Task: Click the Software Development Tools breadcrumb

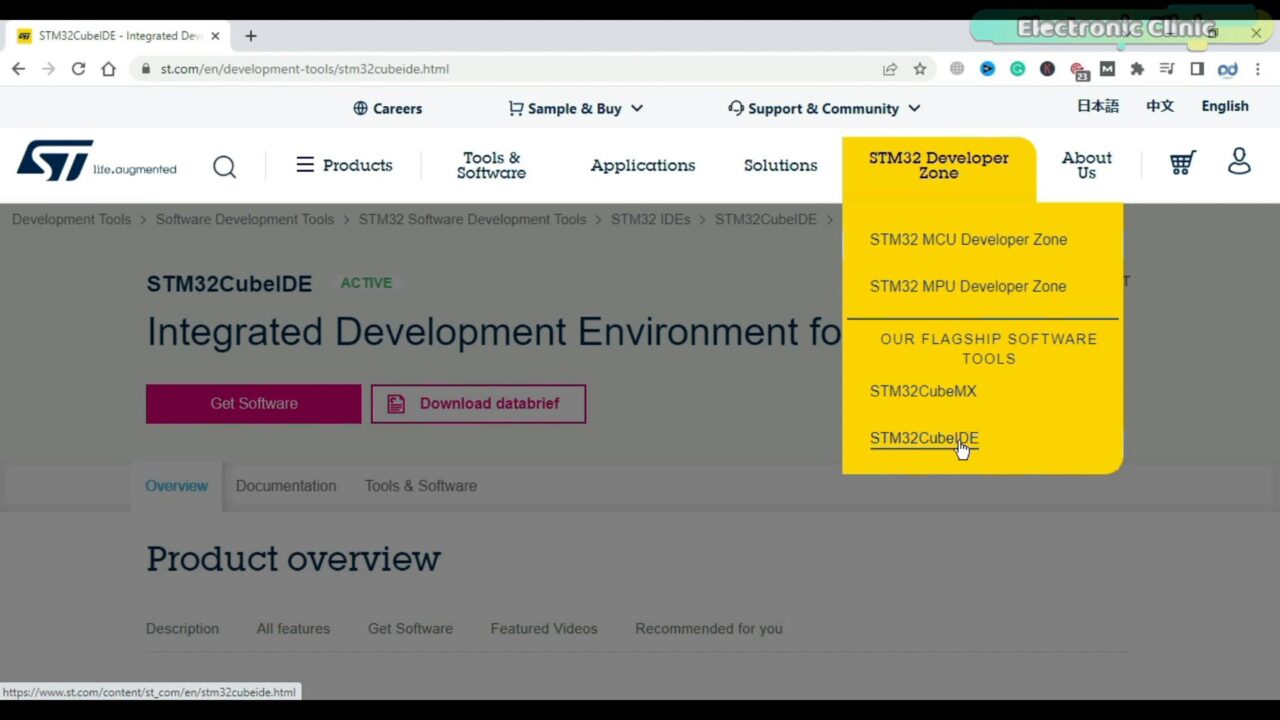Action: point(245,219)
